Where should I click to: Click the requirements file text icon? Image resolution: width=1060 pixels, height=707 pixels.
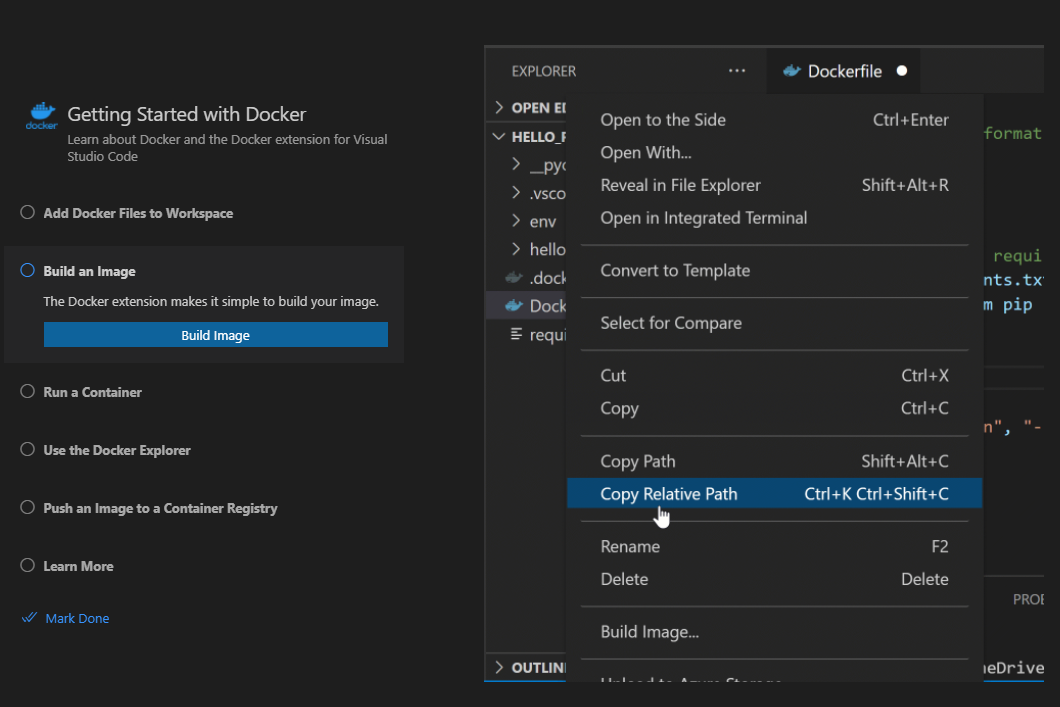pyautogui.click(x=516, y=335)
